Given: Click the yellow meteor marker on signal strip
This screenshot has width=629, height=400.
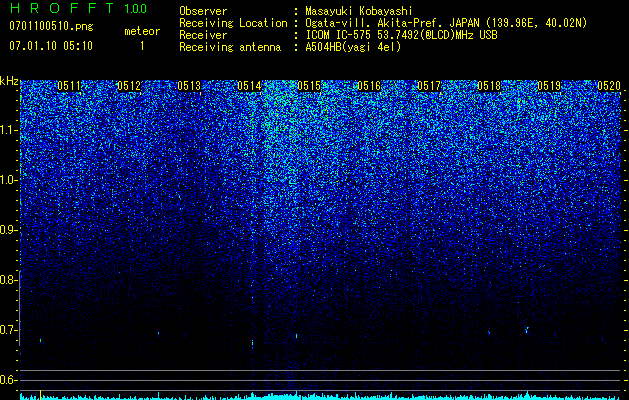Looking at the screenshot, I should pyautogui.click(x=41, y=395).
